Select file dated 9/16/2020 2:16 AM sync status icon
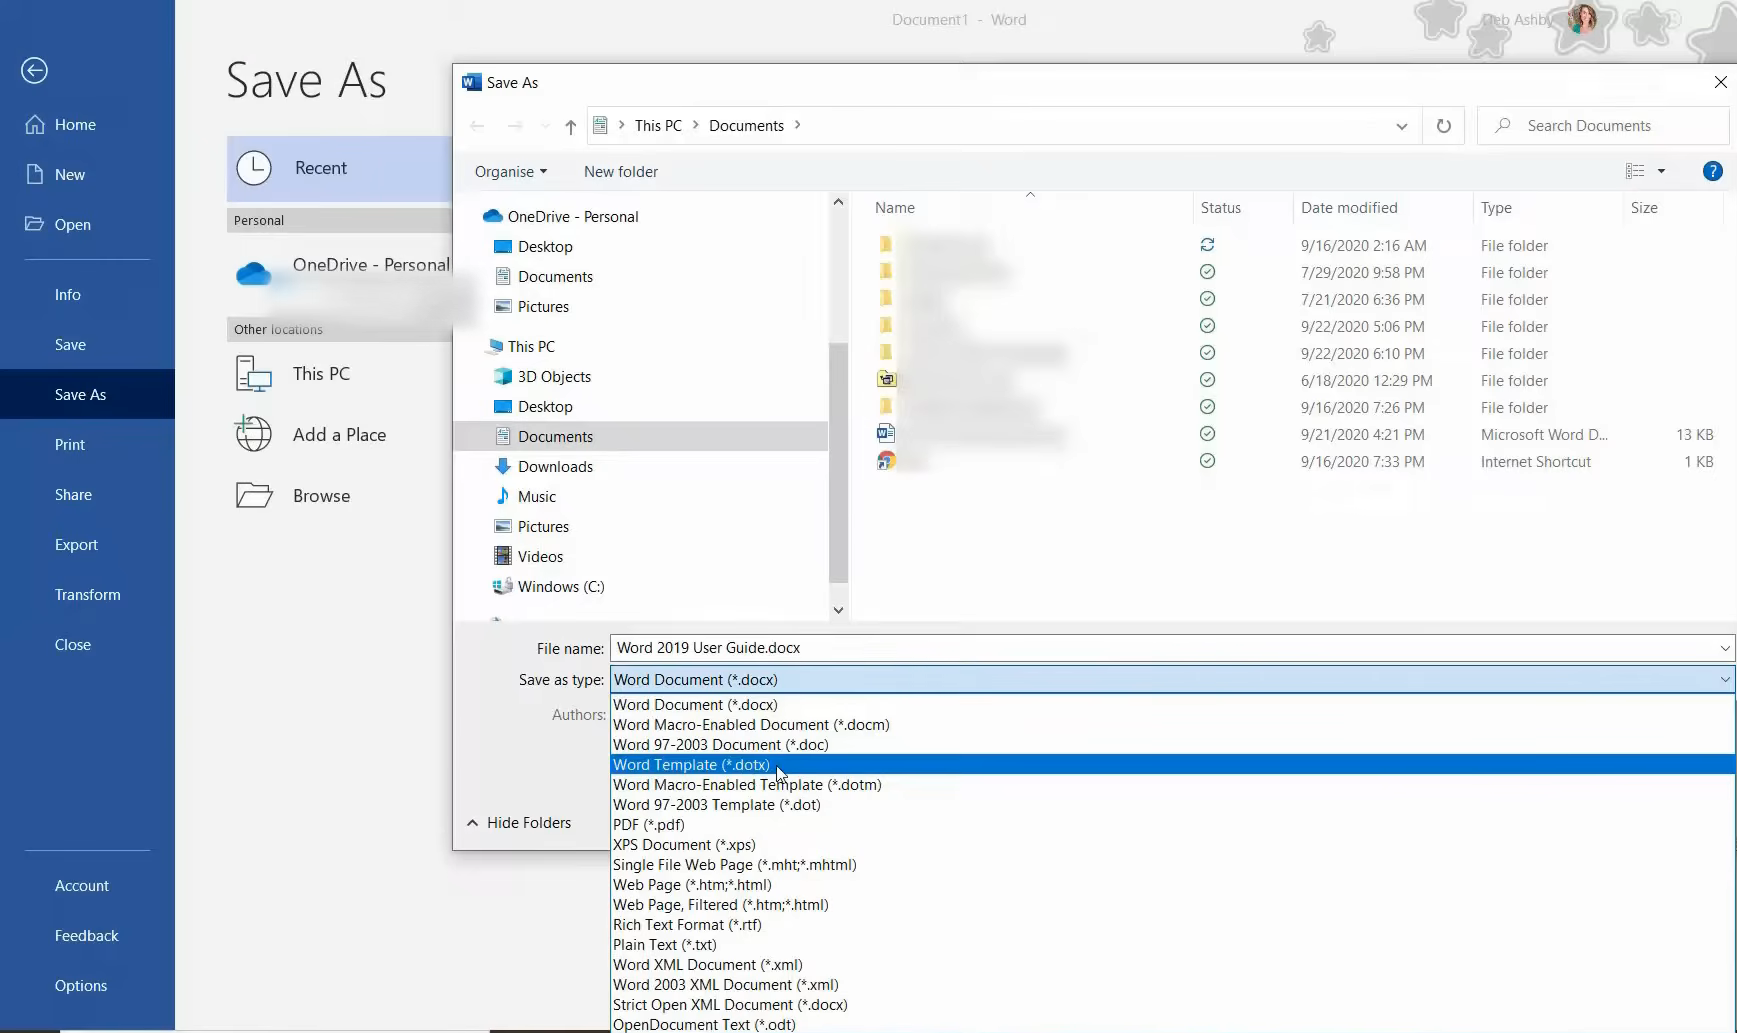The image size is (1737, 1033). coord(1207,245)
